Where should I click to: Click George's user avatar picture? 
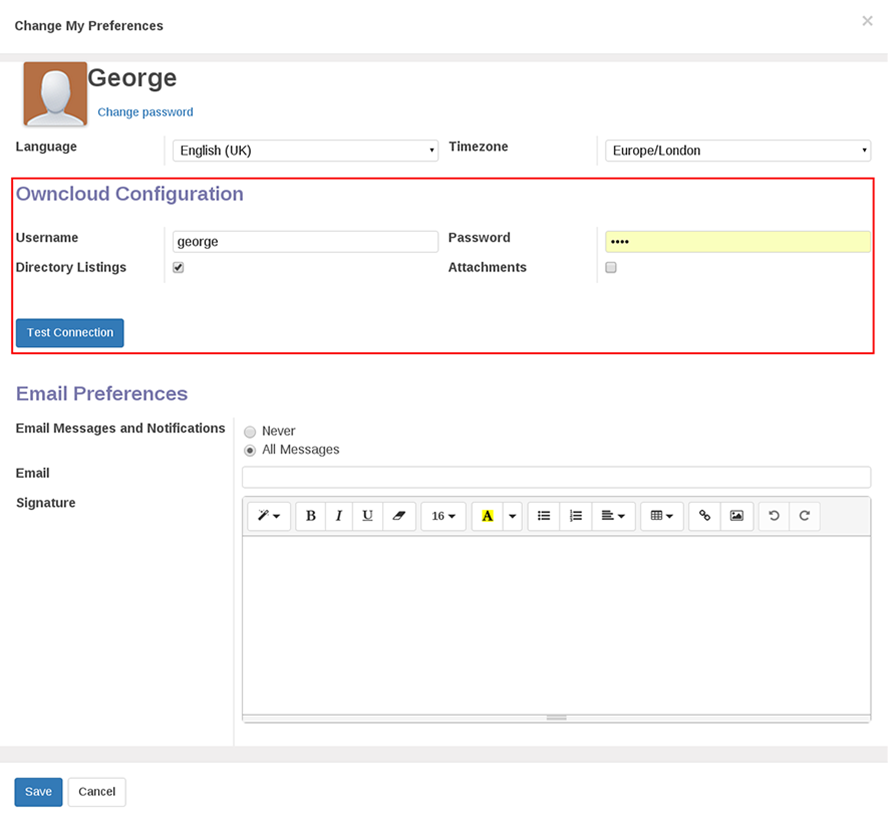[x=55, y=93]
